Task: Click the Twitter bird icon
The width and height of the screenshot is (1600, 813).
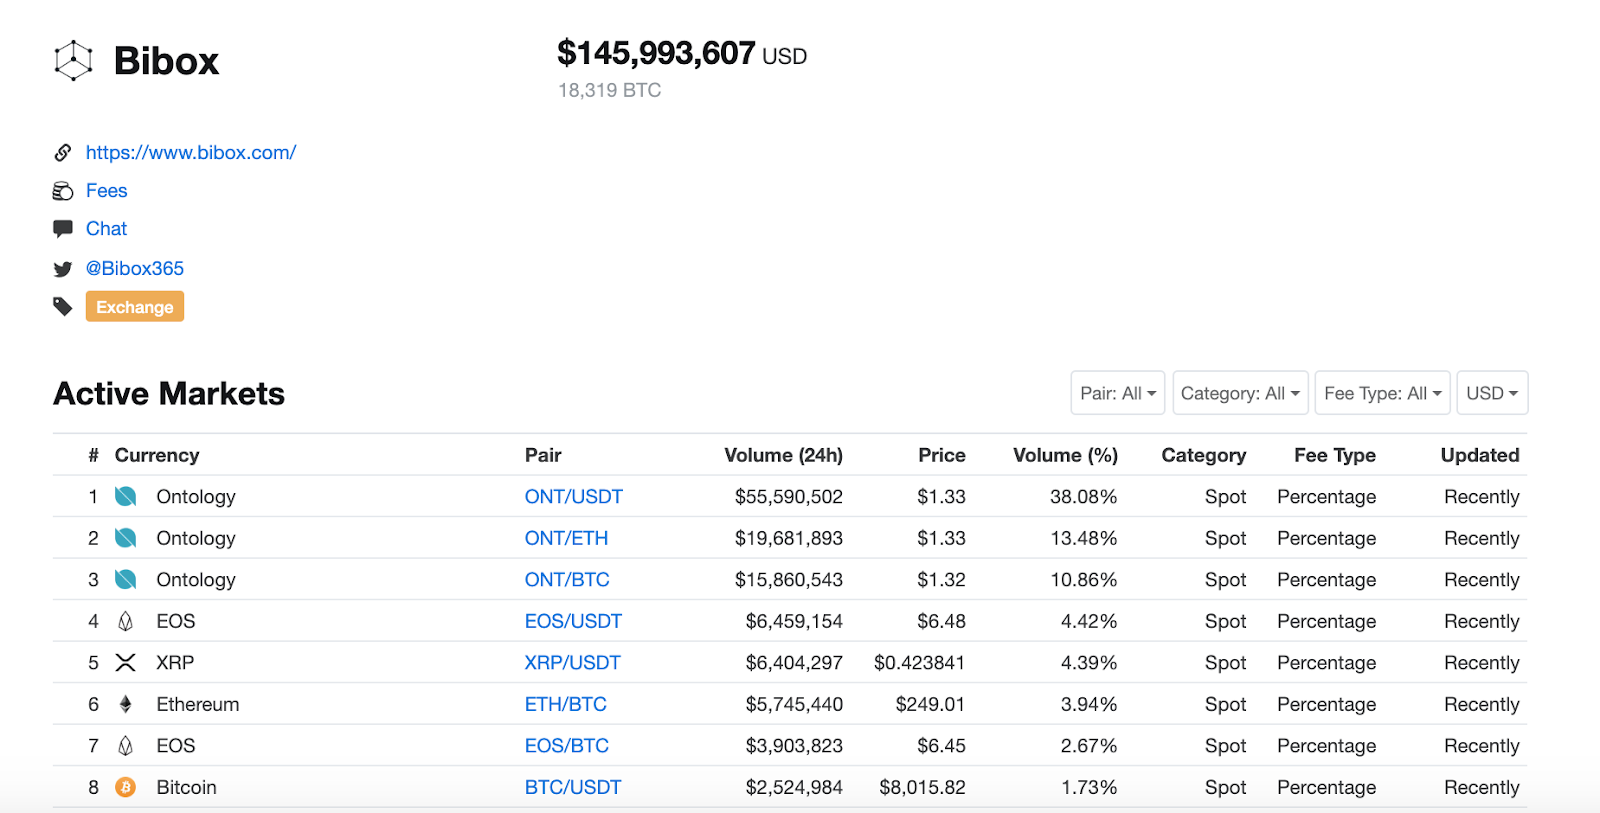Action: (x=63, y=268)
